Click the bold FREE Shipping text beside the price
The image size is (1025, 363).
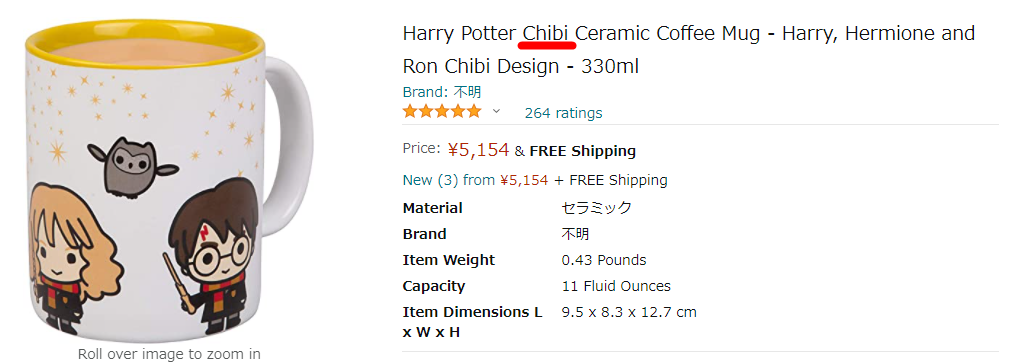point(582,151)
